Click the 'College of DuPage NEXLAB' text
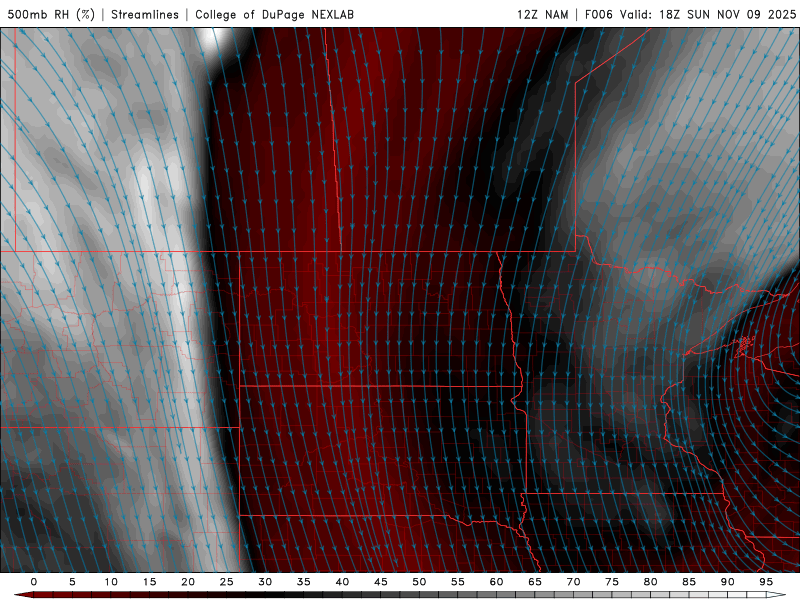The height and width of the screenshot is (600, 800). point(274,14)
